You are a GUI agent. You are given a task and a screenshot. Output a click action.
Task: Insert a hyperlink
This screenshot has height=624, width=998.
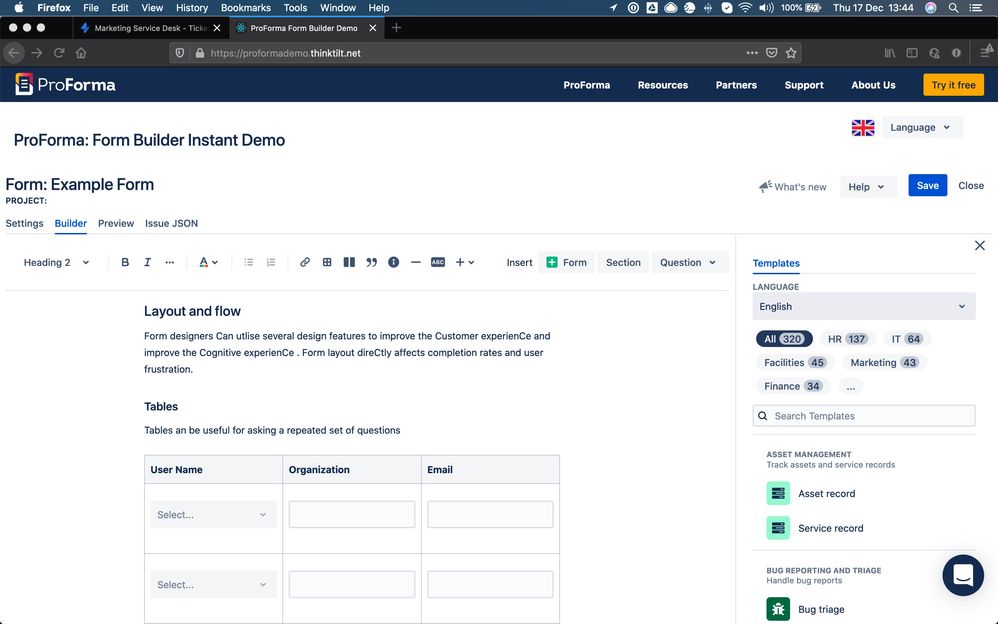(305, 262)
